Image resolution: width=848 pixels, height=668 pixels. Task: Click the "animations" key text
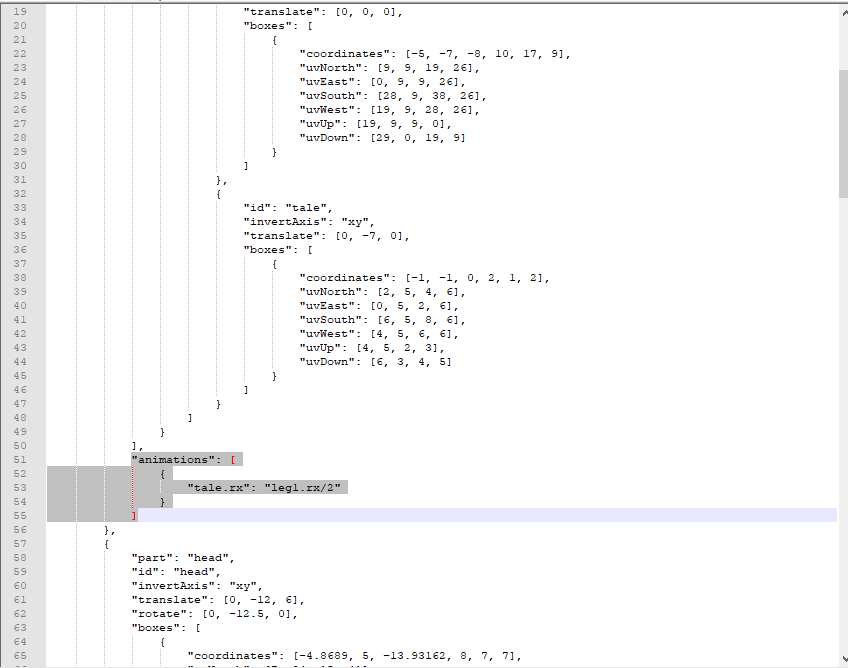[x=173, y=460]
